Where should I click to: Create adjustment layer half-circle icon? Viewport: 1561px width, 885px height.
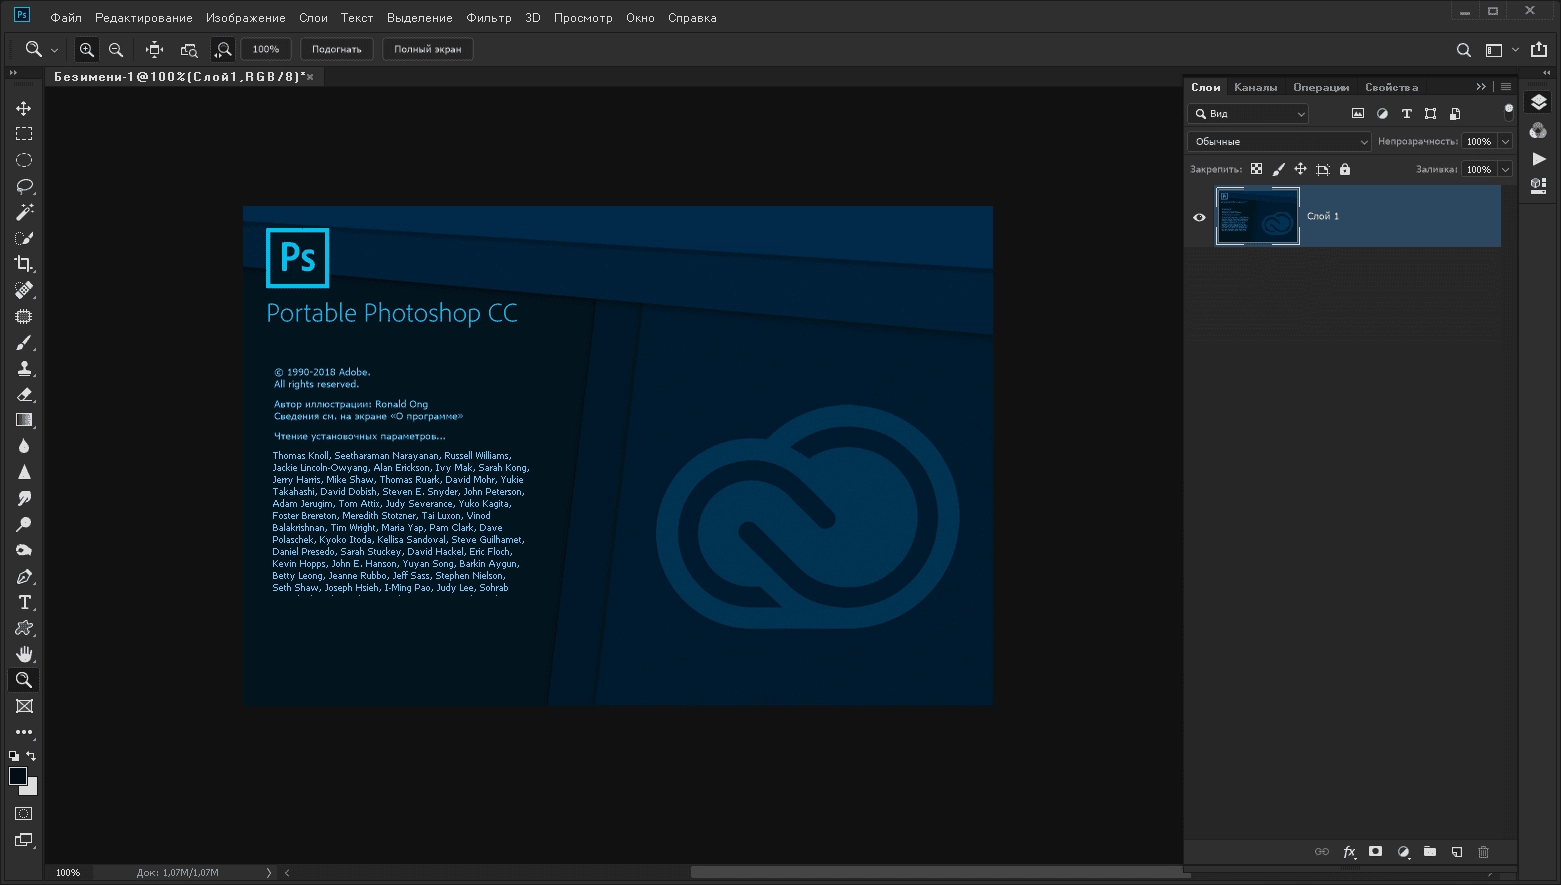tap(1403, 852)
